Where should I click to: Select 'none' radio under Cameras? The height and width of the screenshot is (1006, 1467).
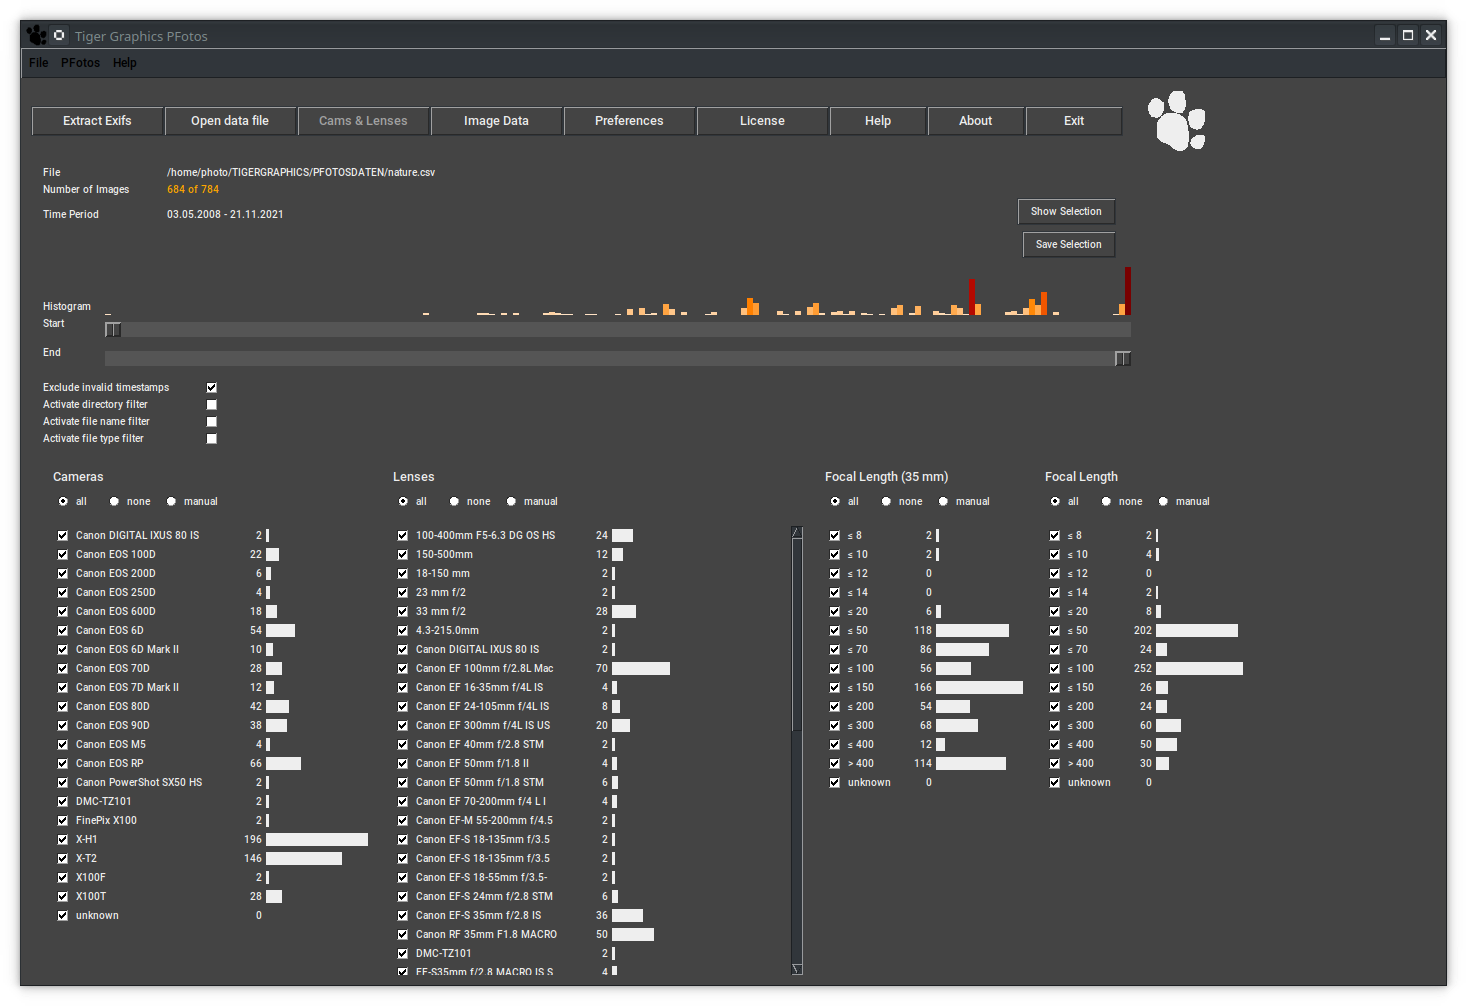(115, 502)
